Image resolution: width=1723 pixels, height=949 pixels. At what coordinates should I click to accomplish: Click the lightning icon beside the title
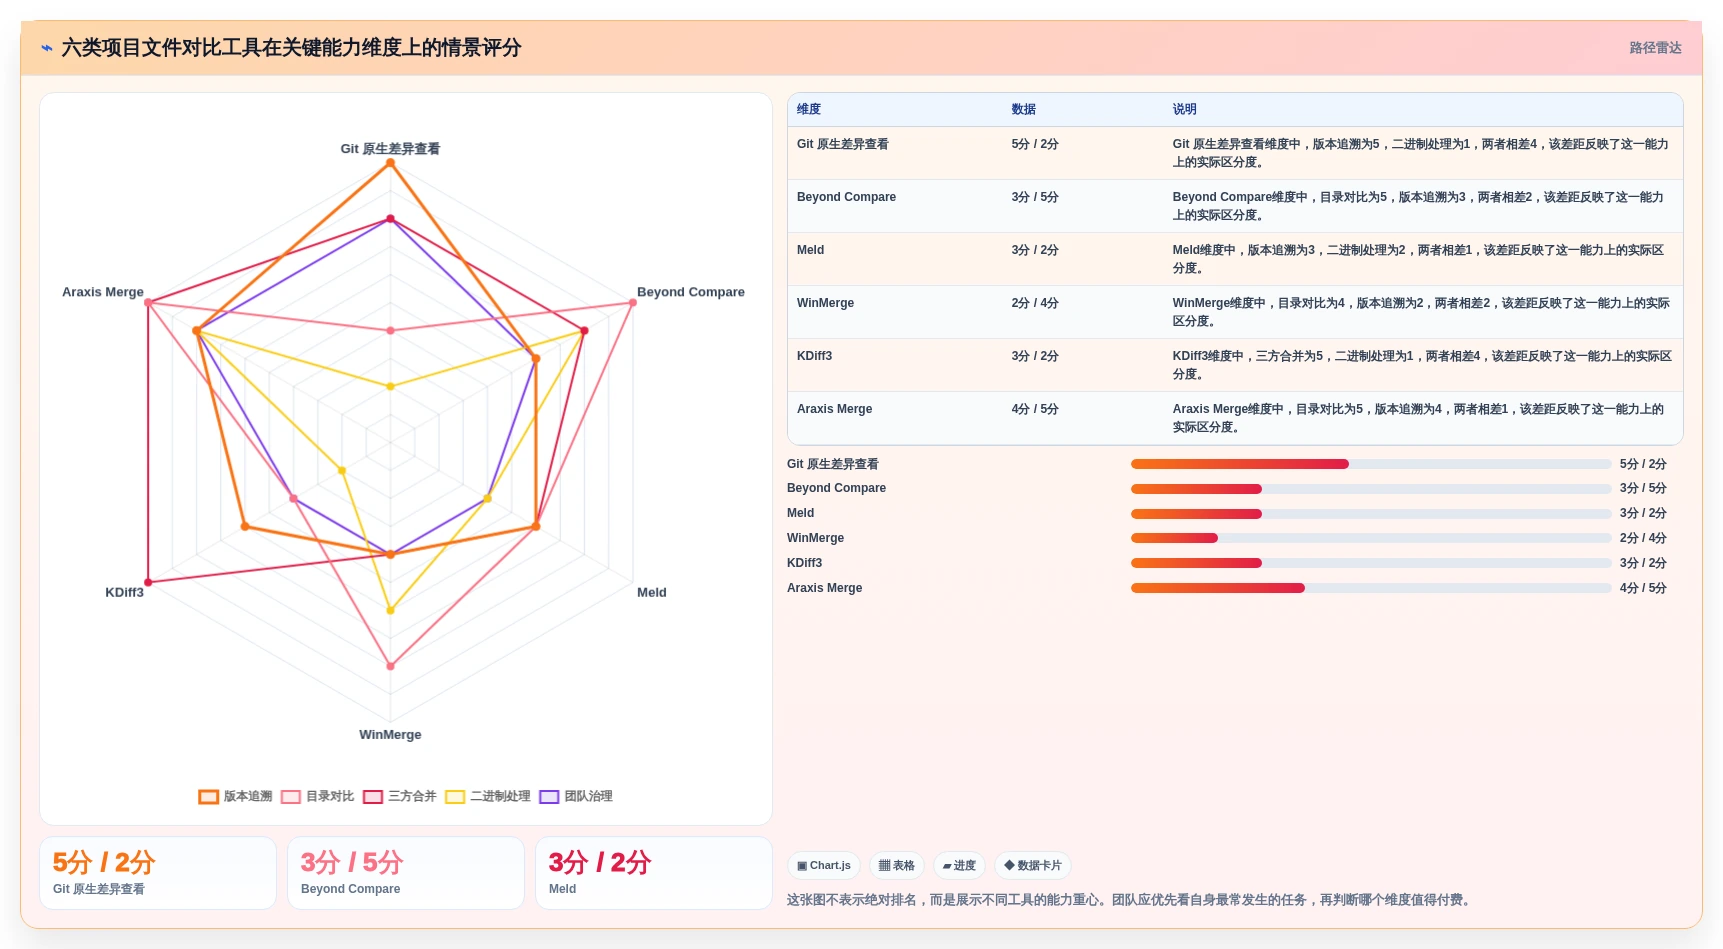46,48
